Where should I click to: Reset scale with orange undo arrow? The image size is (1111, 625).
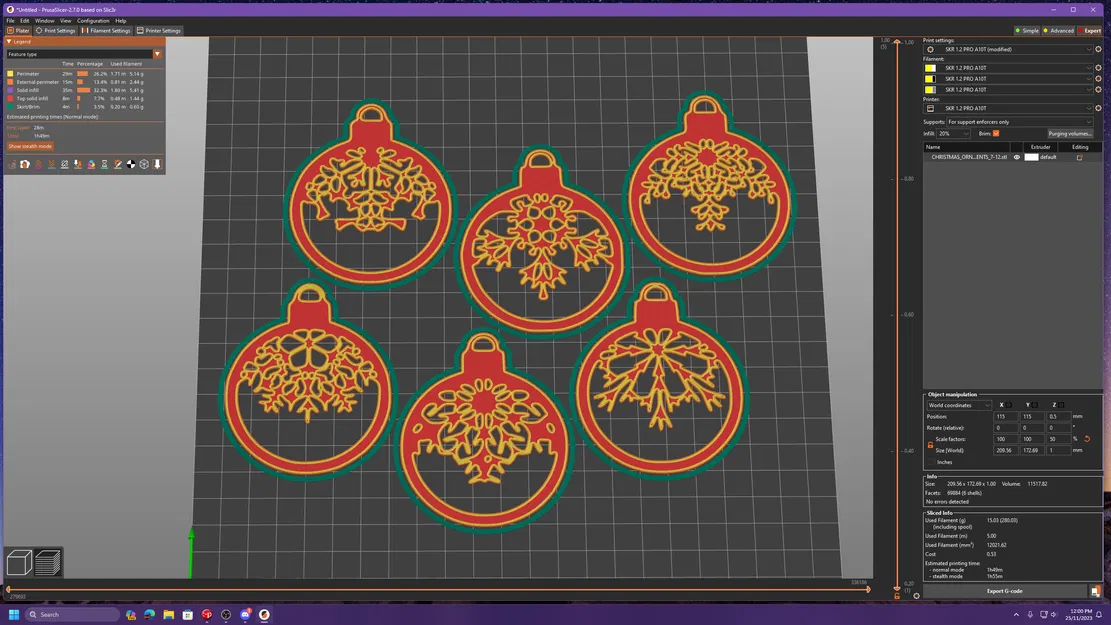1087,439
